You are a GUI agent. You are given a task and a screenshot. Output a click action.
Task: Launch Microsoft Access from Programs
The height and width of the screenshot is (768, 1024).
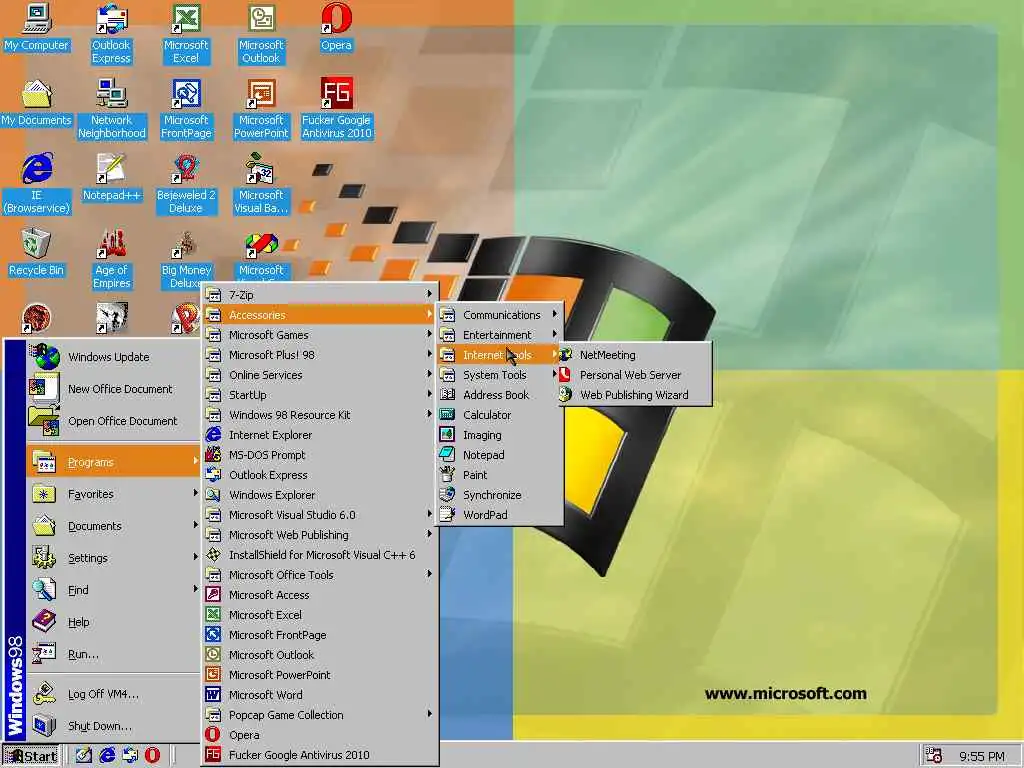coord(319,595)
